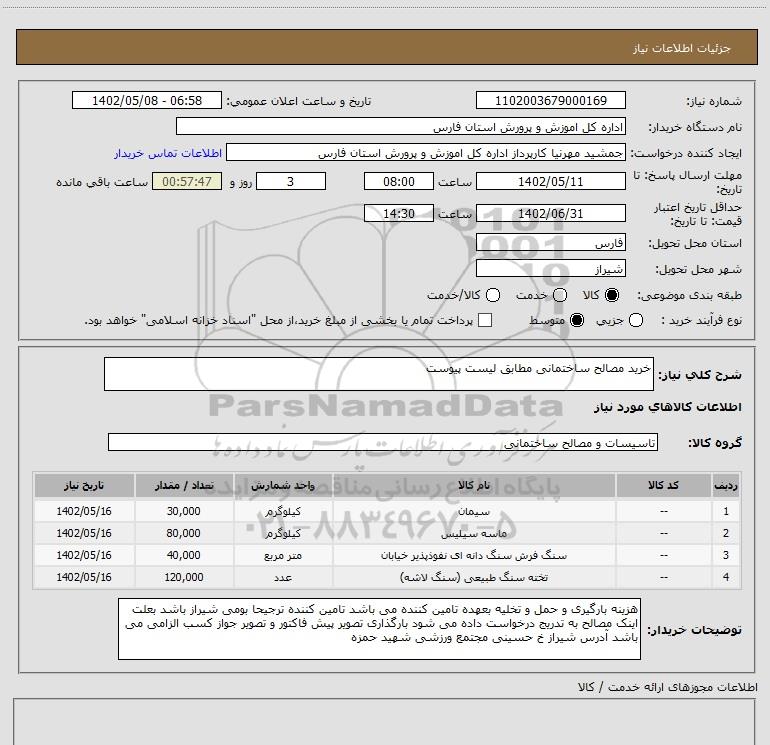Click the شماره نیاز field 1102003679000169
Screen dimensions: 770x745
[550, 100]
